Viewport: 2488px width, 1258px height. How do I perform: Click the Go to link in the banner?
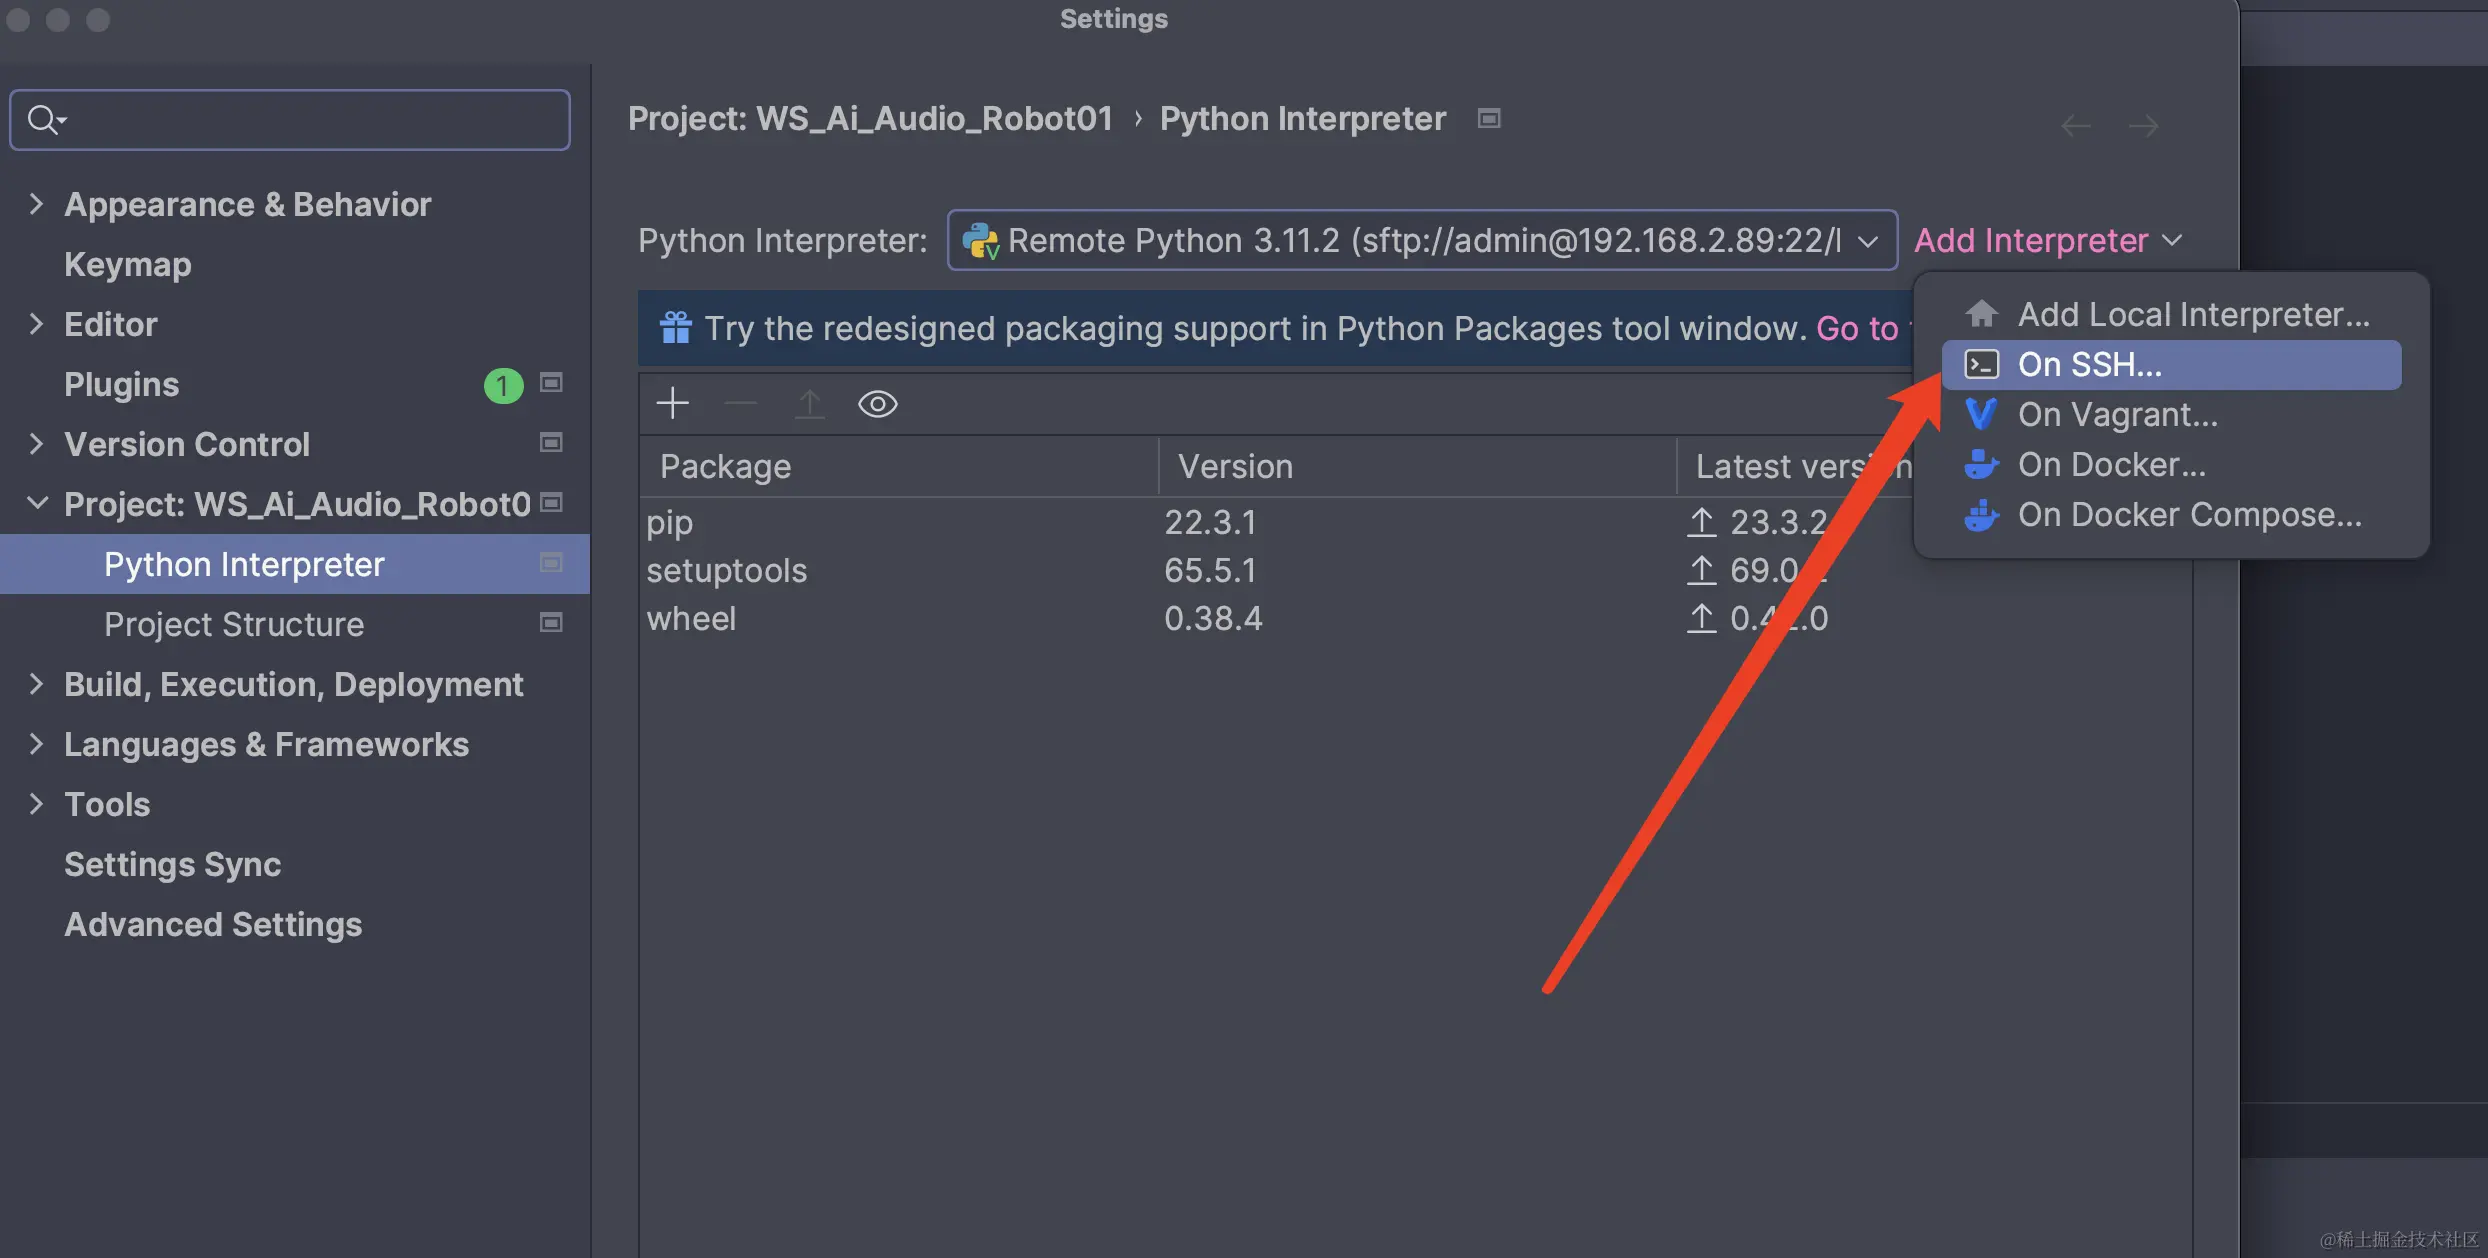click(1858, 328)
